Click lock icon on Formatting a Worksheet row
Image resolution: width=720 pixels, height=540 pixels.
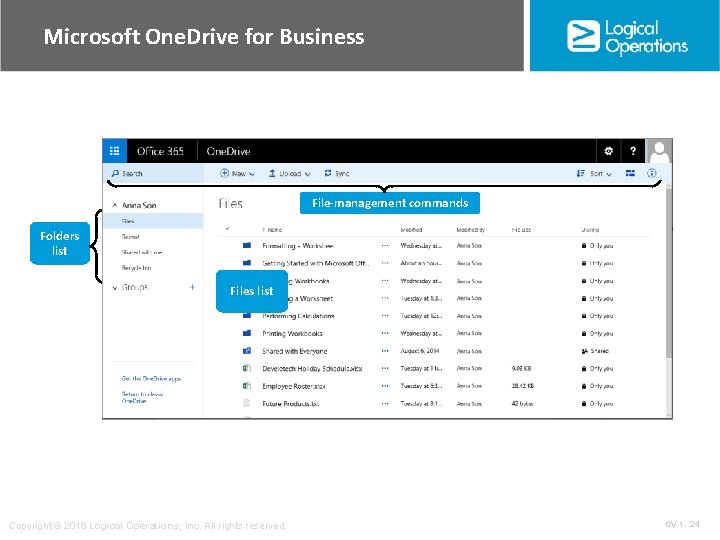click(584, 246)
